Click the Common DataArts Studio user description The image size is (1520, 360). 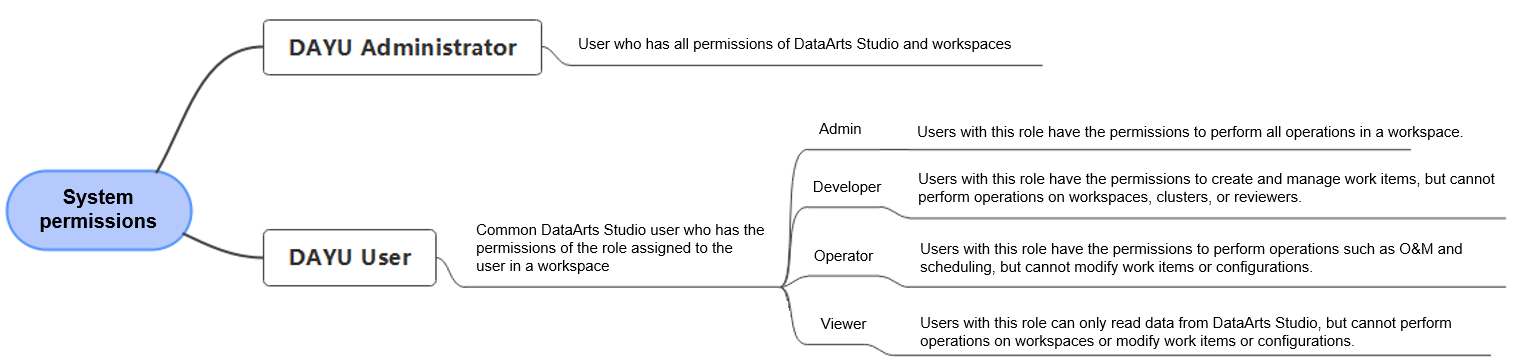[620, 248]
